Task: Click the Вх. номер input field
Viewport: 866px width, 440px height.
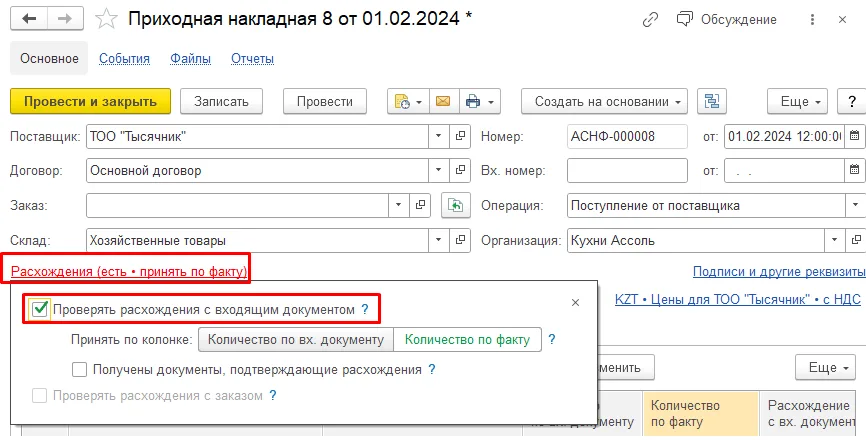Action: (627, 170)
